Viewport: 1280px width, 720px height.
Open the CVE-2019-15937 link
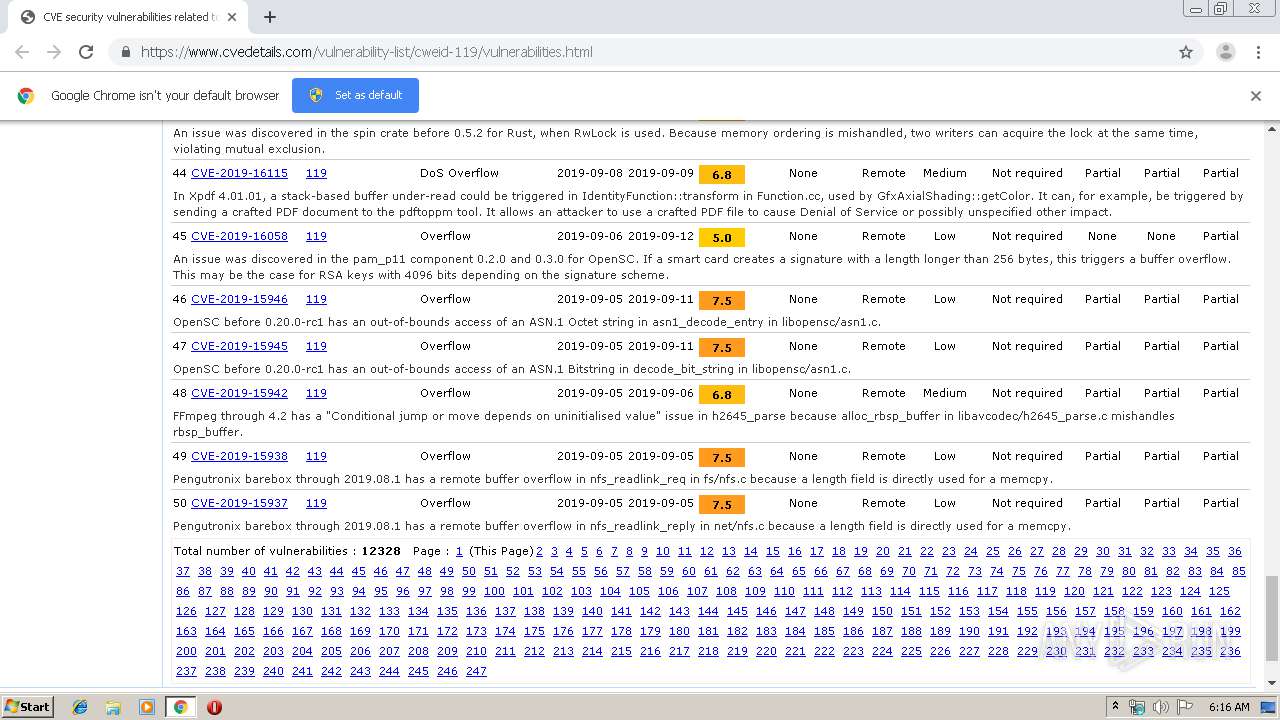pyautogui.click(x=239, y=503)
